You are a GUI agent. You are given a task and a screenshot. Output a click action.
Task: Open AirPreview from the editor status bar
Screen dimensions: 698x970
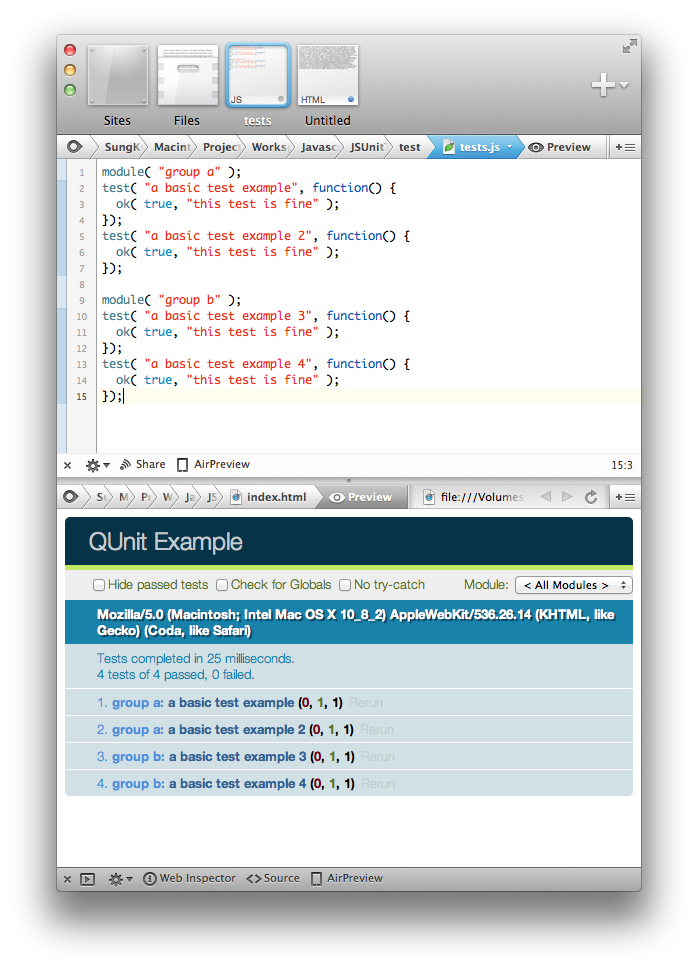pyautogui.click(x=213, y=465)
